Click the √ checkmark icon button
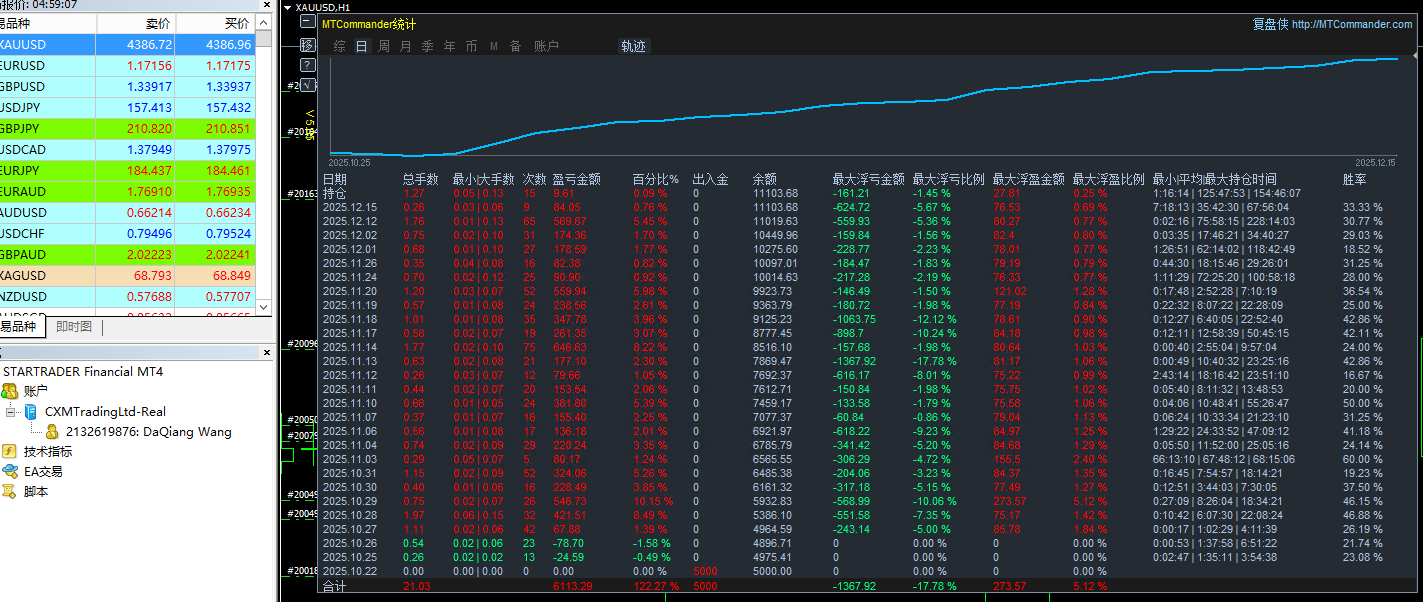The height and width of the screenshot is (602, 1423). click(x=308, y=85)
